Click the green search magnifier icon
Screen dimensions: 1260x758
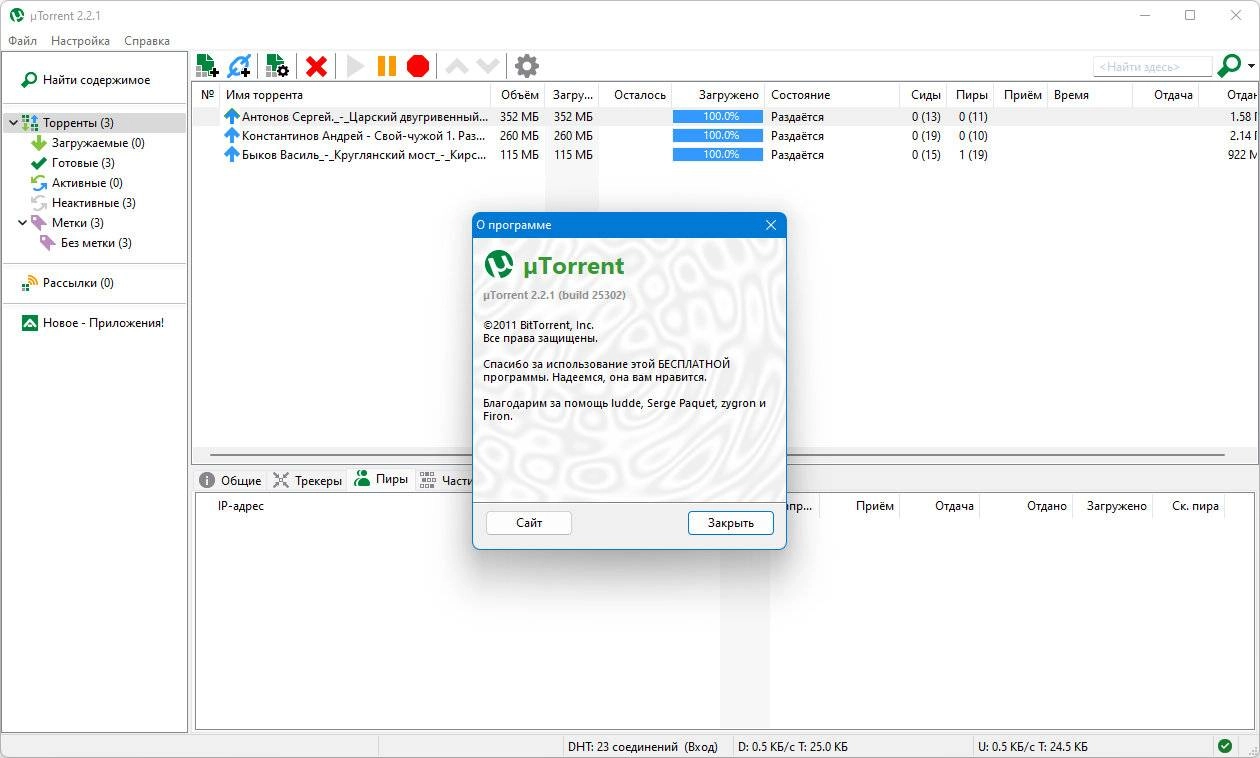coord(1228,66)
